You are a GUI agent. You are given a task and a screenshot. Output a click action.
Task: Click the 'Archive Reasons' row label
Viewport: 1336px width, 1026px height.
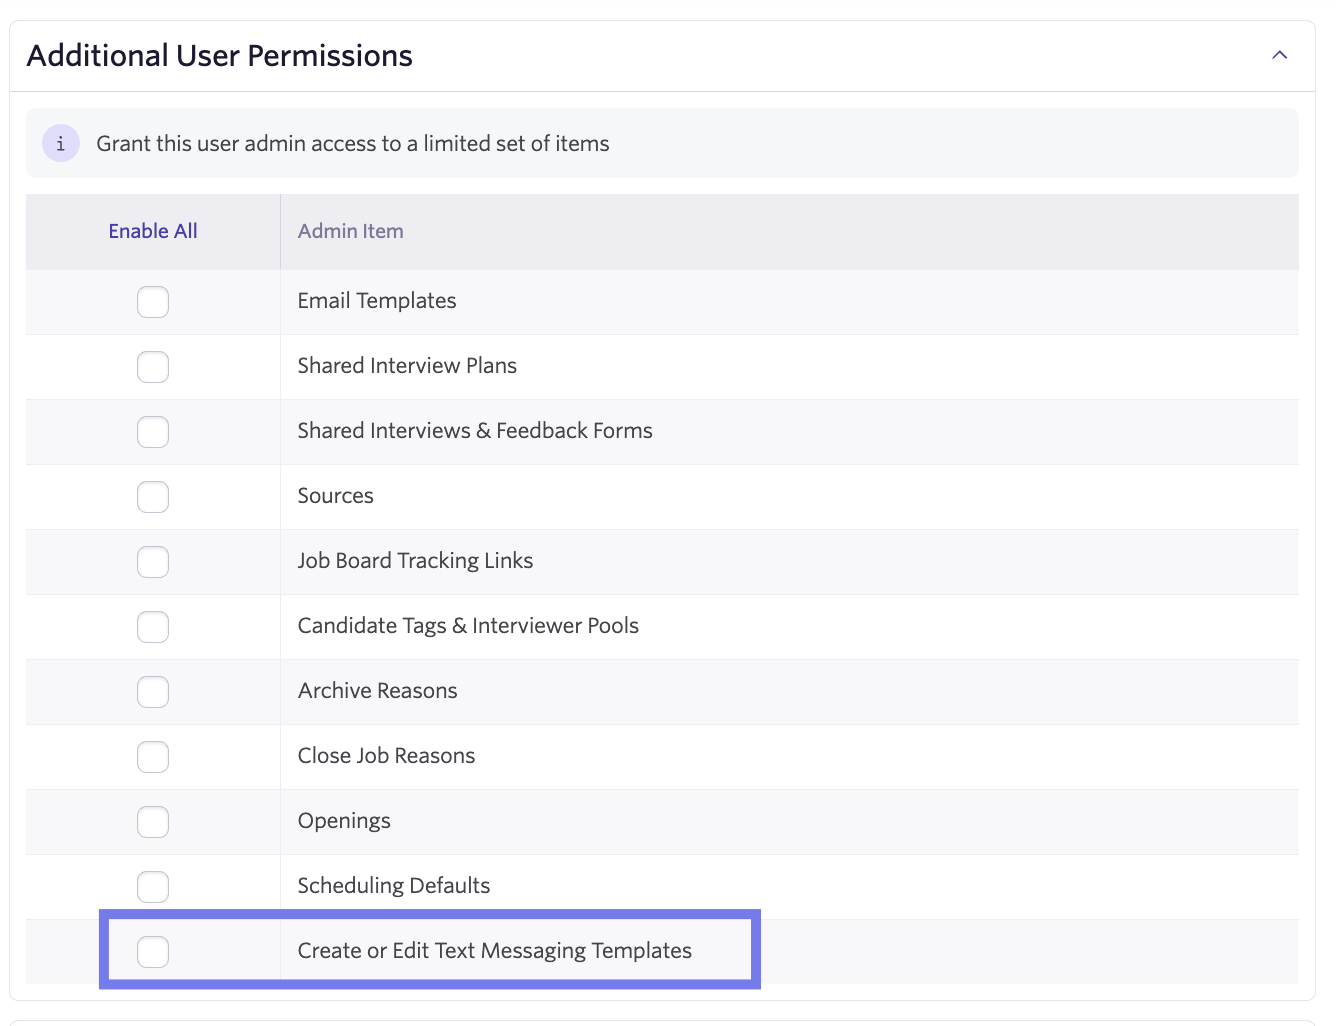pyautogui.click(x=378, y=691)
